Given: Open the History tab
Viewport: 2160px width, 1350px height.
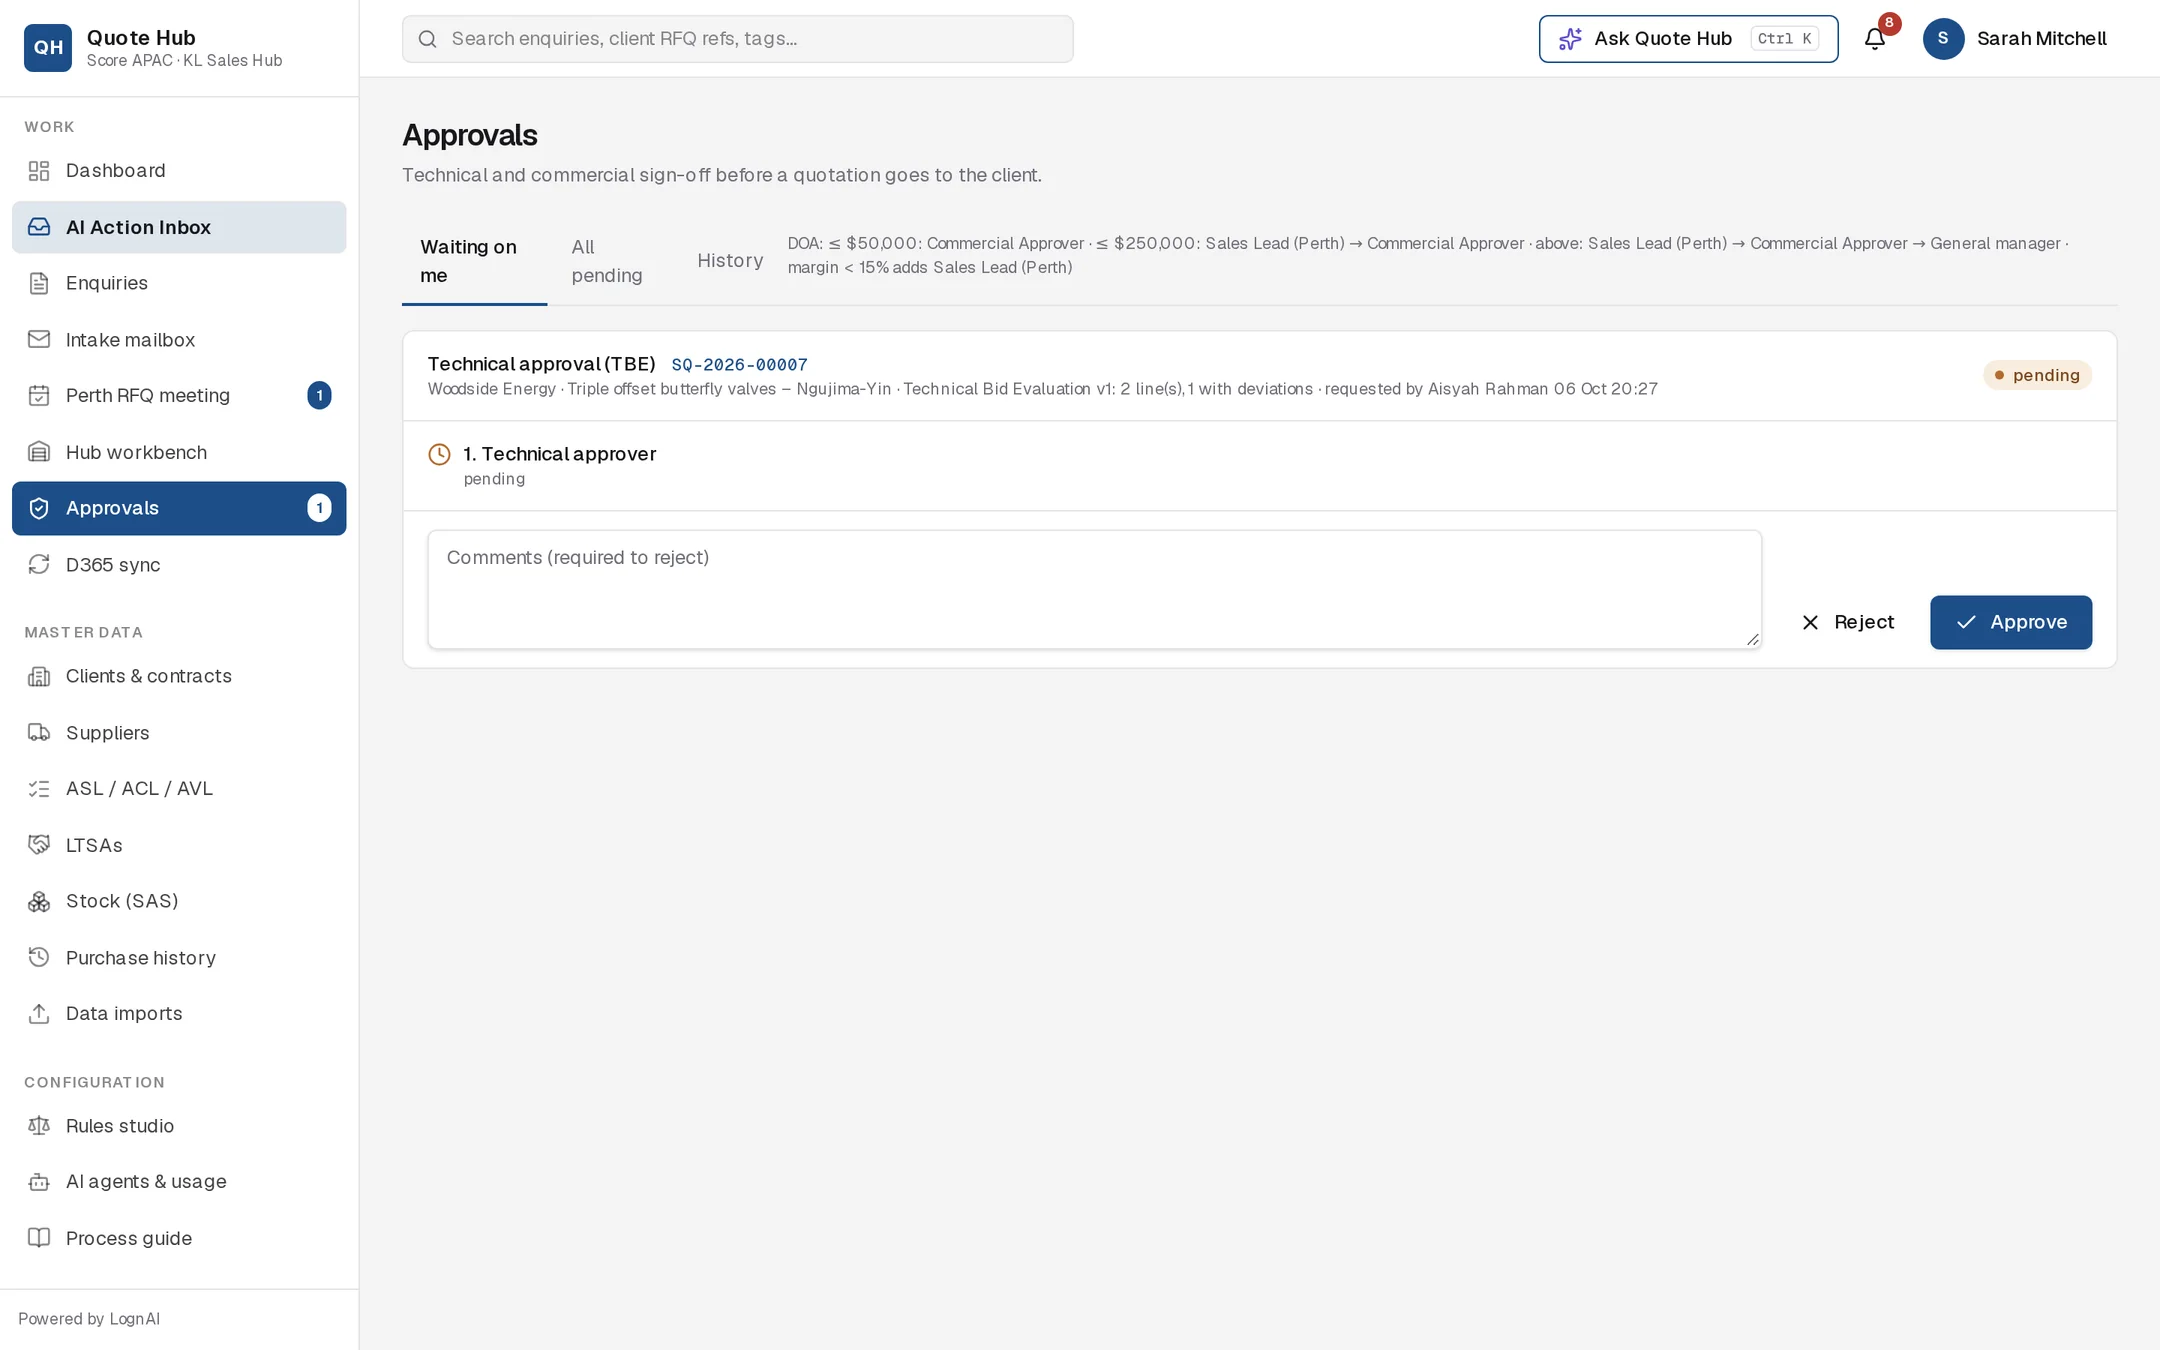Looking at the screenshot, I should [x=730, y=261].
